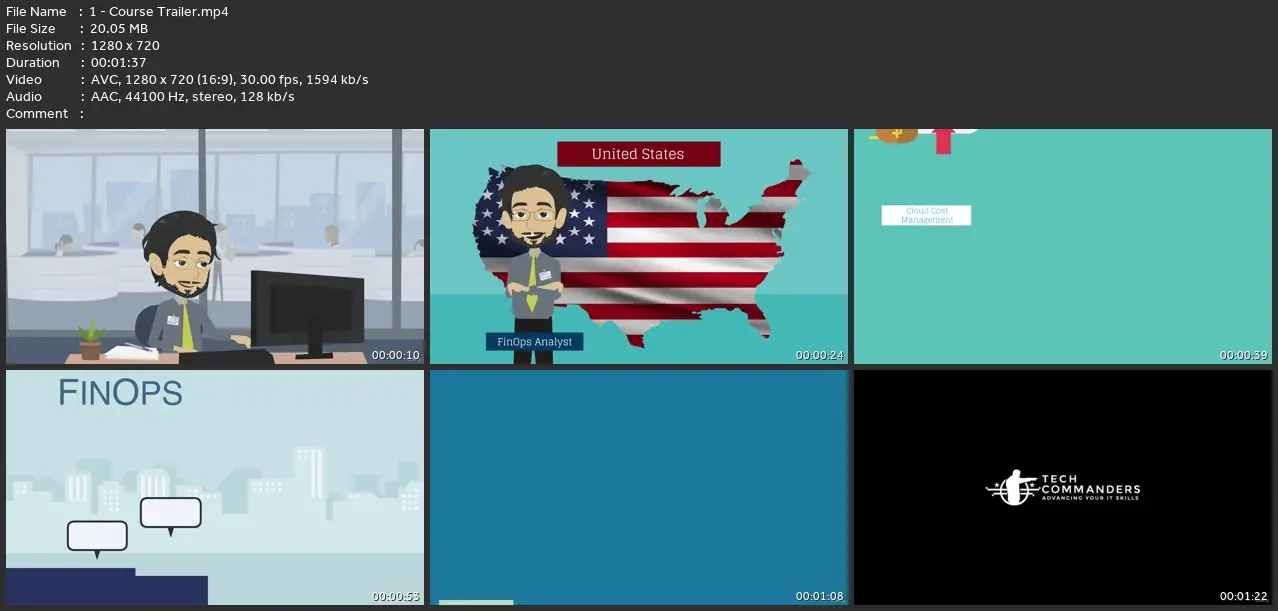Click the timestamp 00:00:24
The image size is (1278, 611).
click(820, 355)
